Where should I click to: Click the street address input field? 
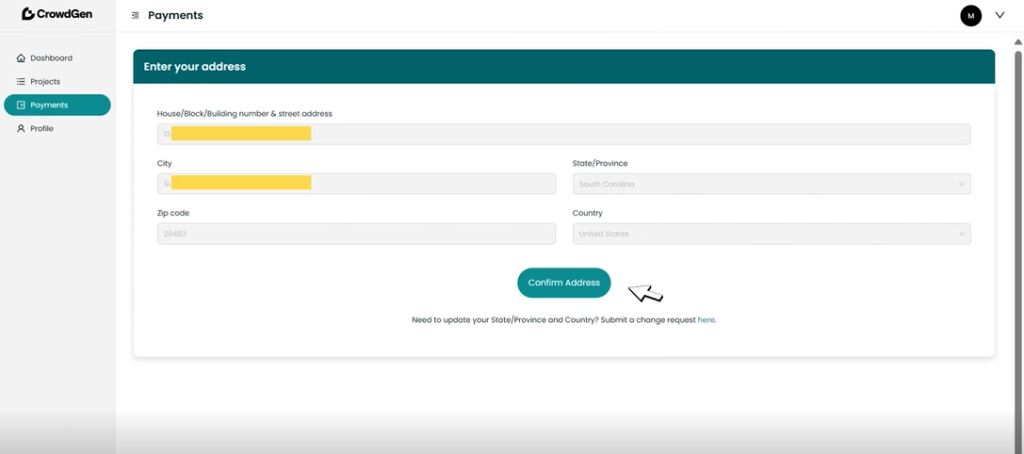564,134
